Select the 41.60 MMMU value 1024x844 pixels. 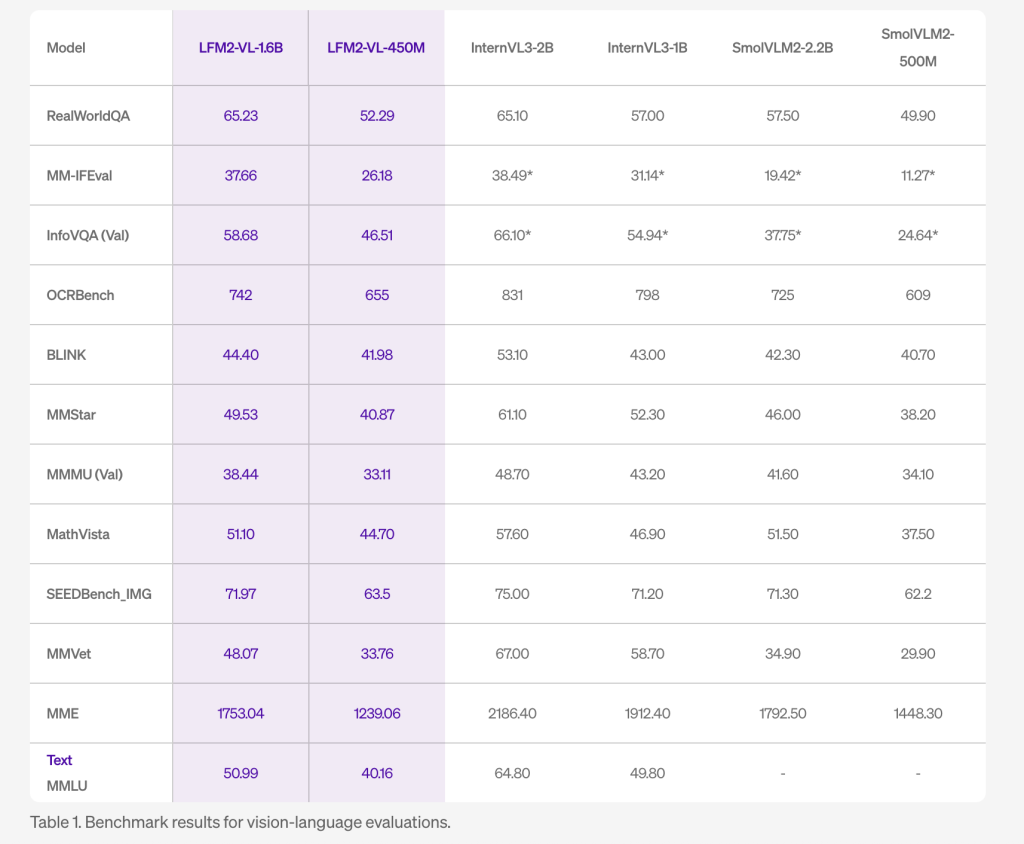point(782,474)
